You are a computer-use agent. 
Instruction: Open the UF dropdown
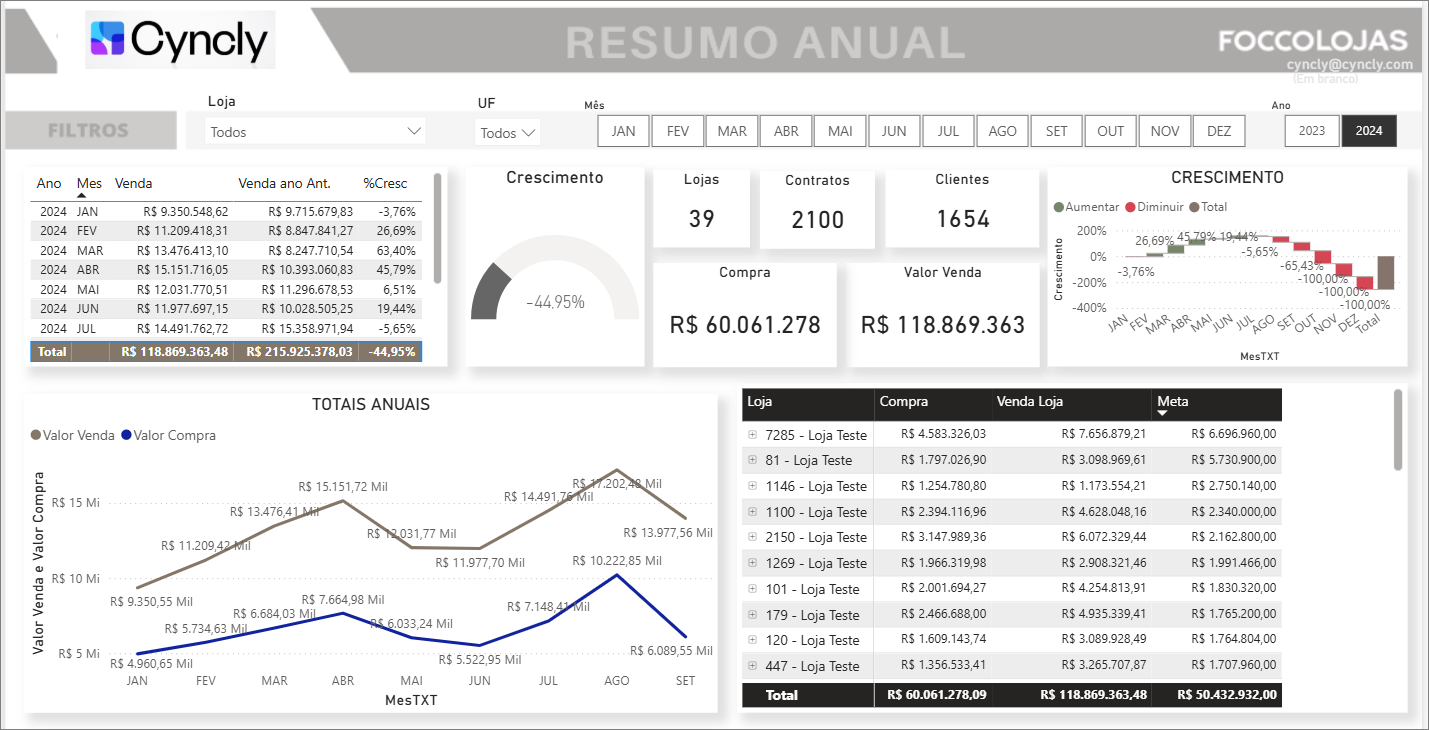coord(508,132)
